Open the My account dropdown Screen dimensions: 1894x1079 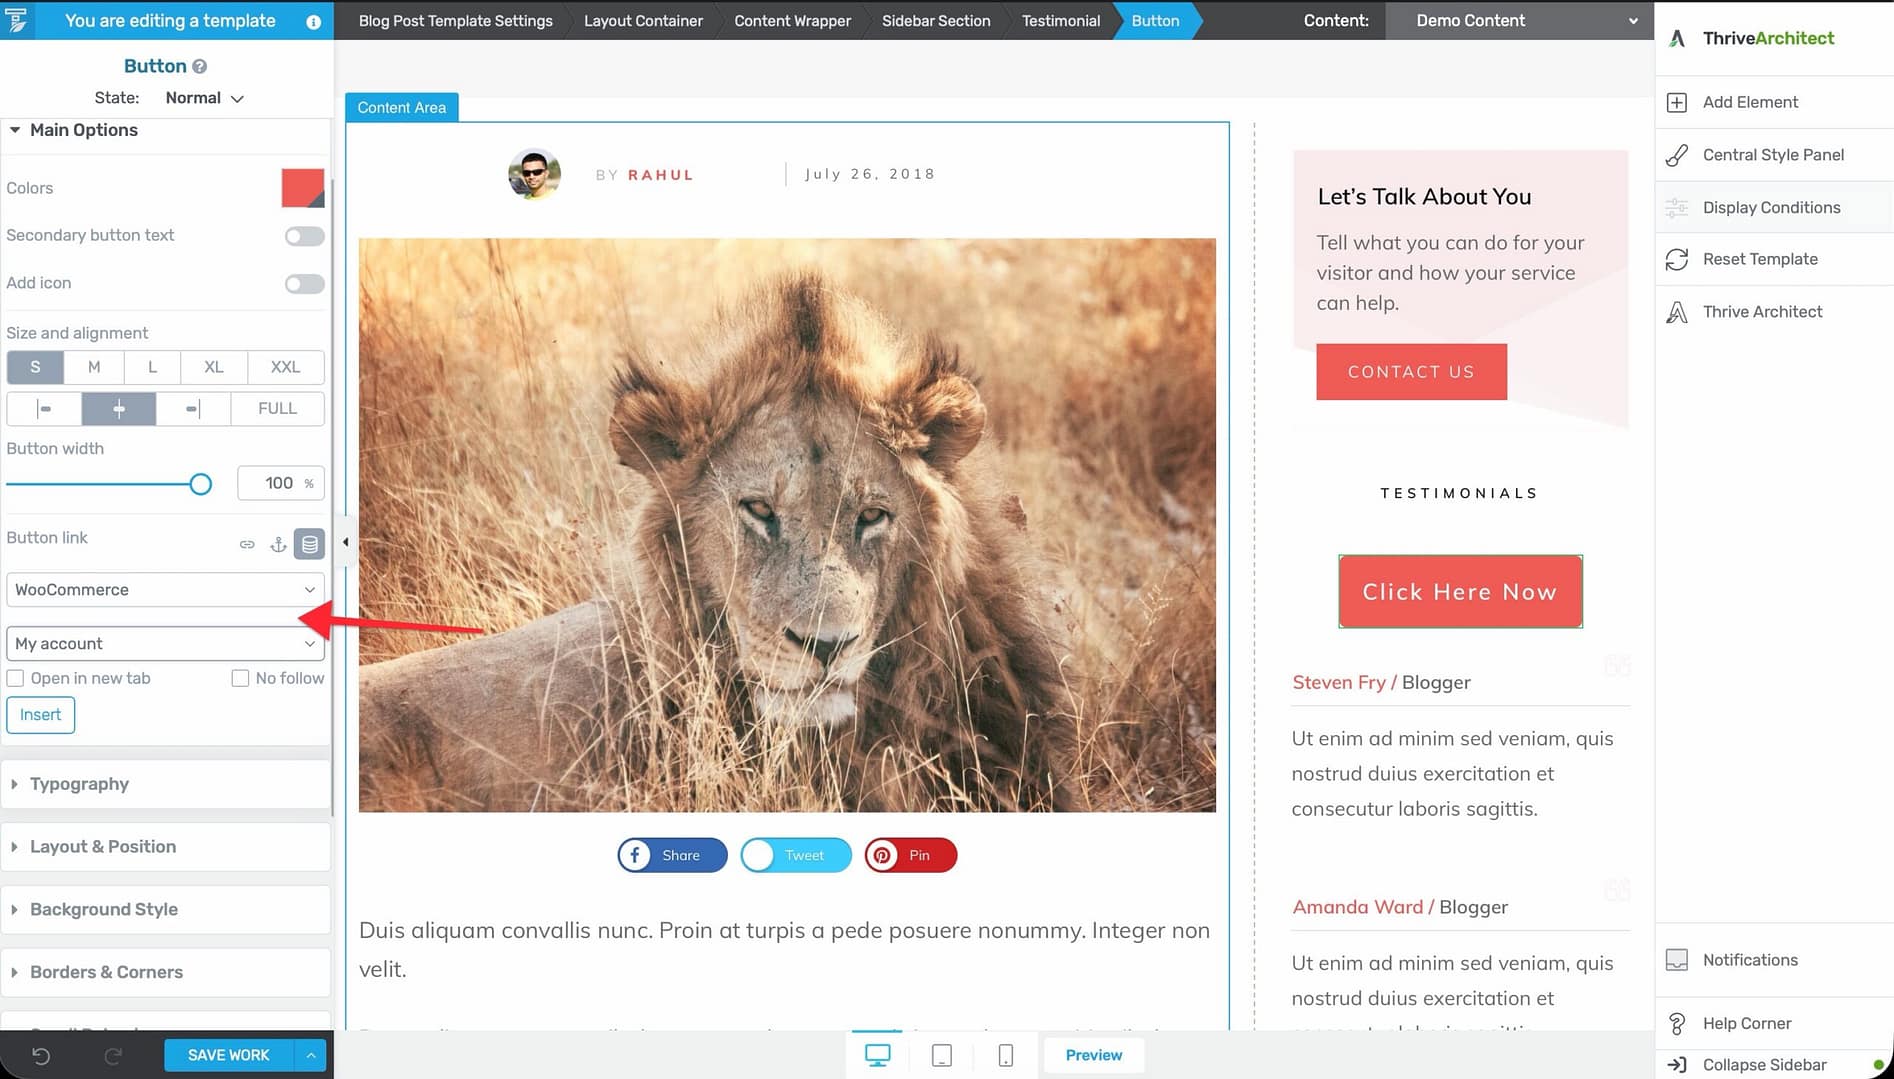coord(165,644)
